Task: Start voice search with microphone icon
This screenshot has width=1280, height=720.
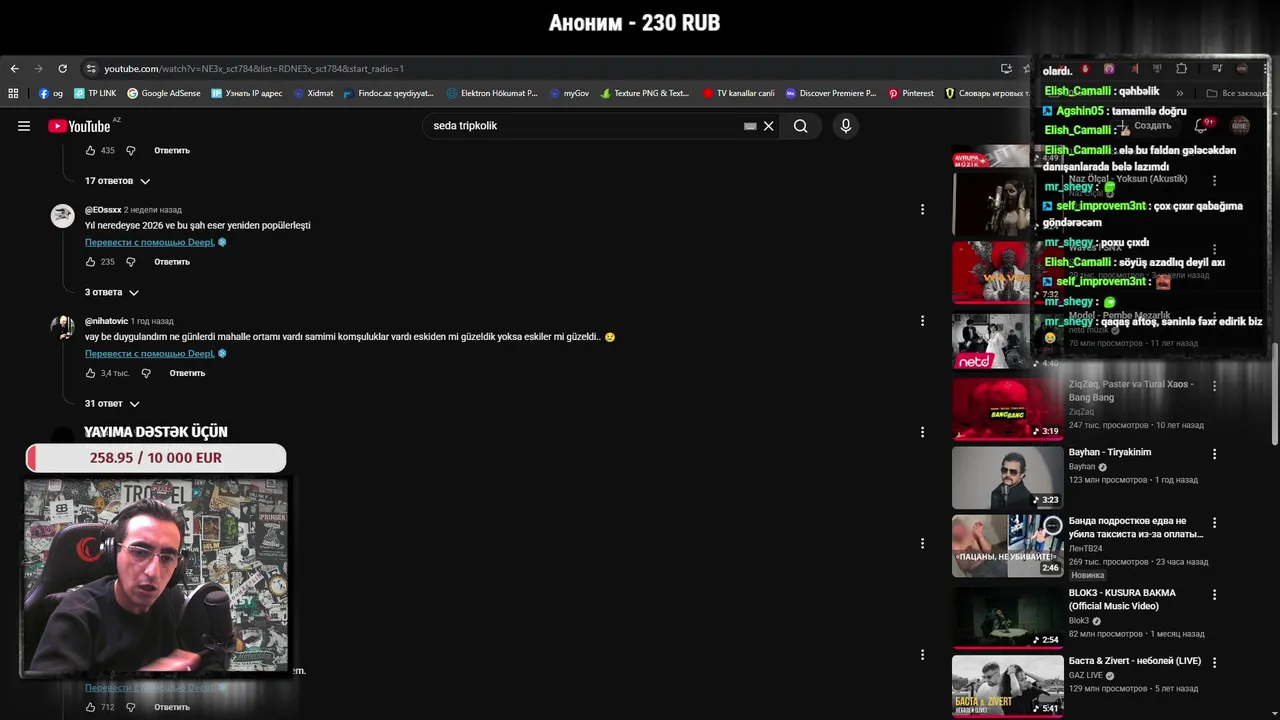Action: (846, 126)
